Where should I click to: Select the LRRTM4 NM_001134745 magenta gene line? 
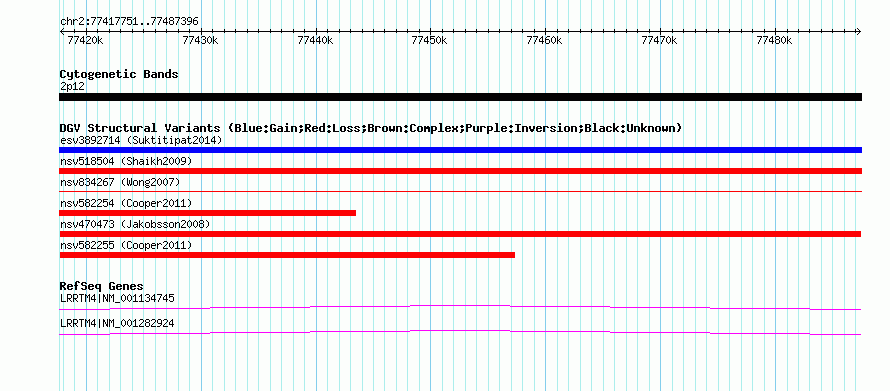460,308
